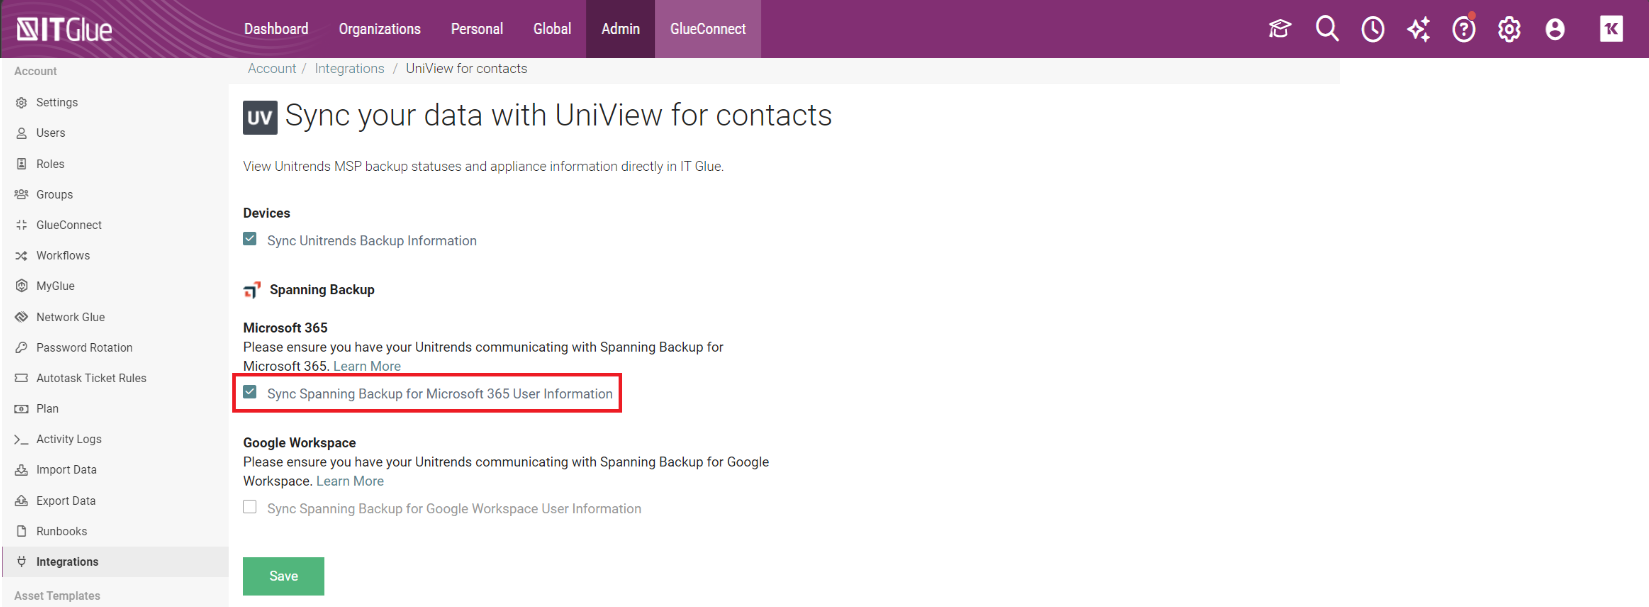
Task: Open Runbooks in the sidebar
Action: 62,532
